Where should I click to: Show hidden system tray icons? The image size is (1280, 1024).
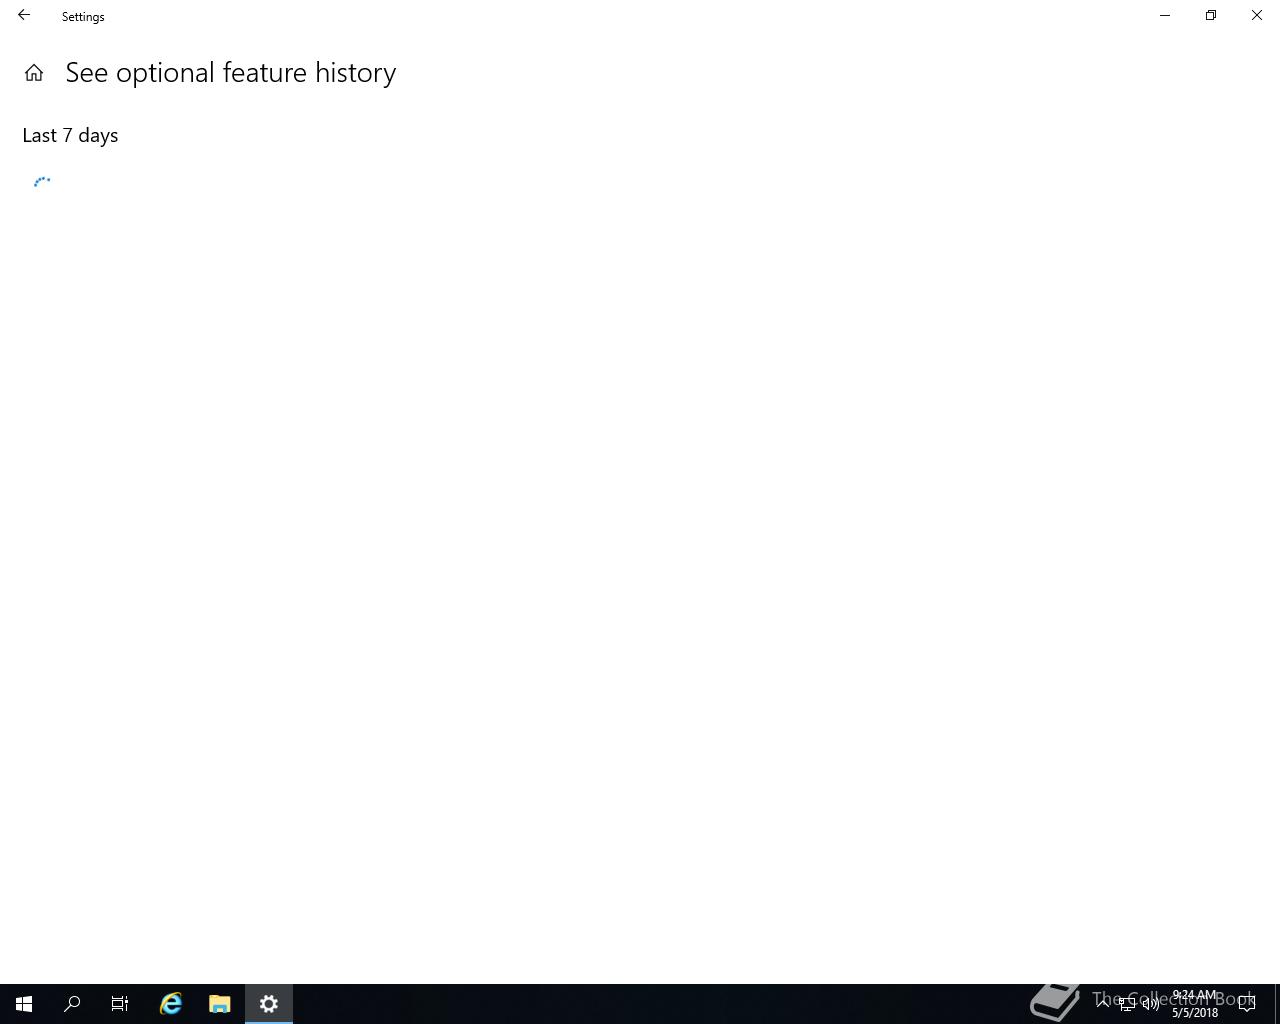point(1103,1004)
